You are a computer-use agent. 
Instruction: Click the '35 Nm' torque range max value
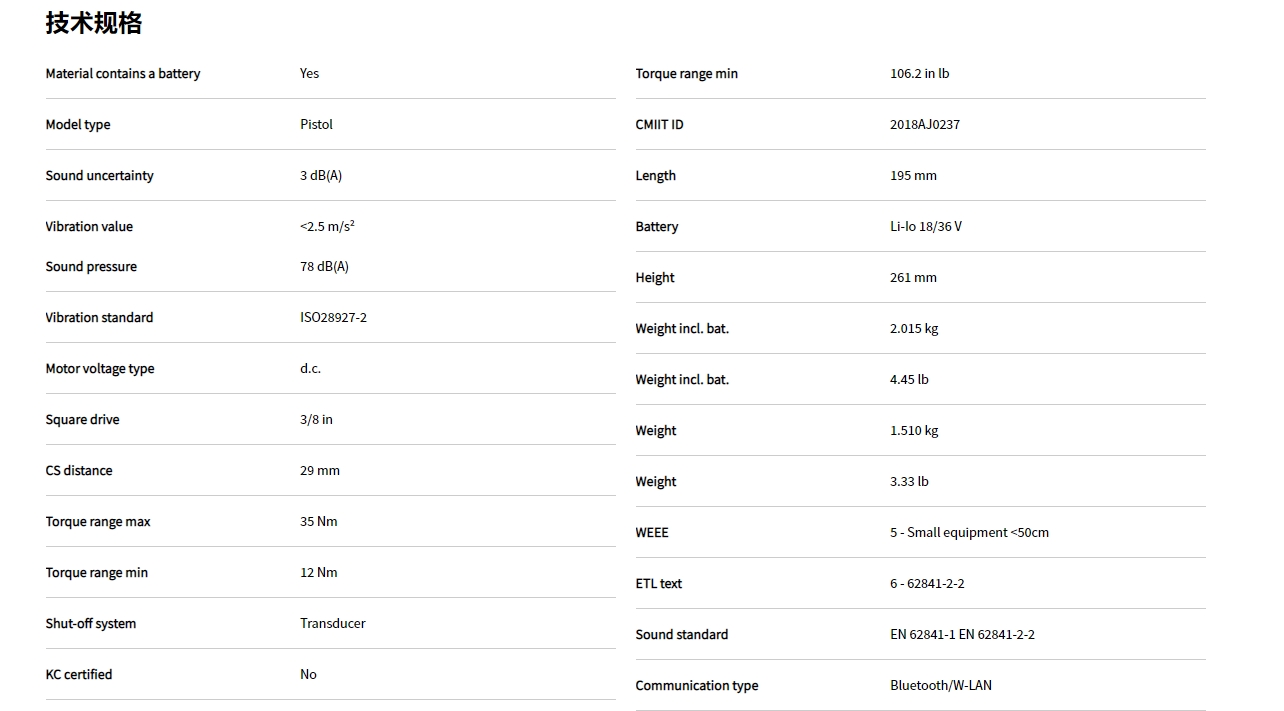click(x=318, y=522)
